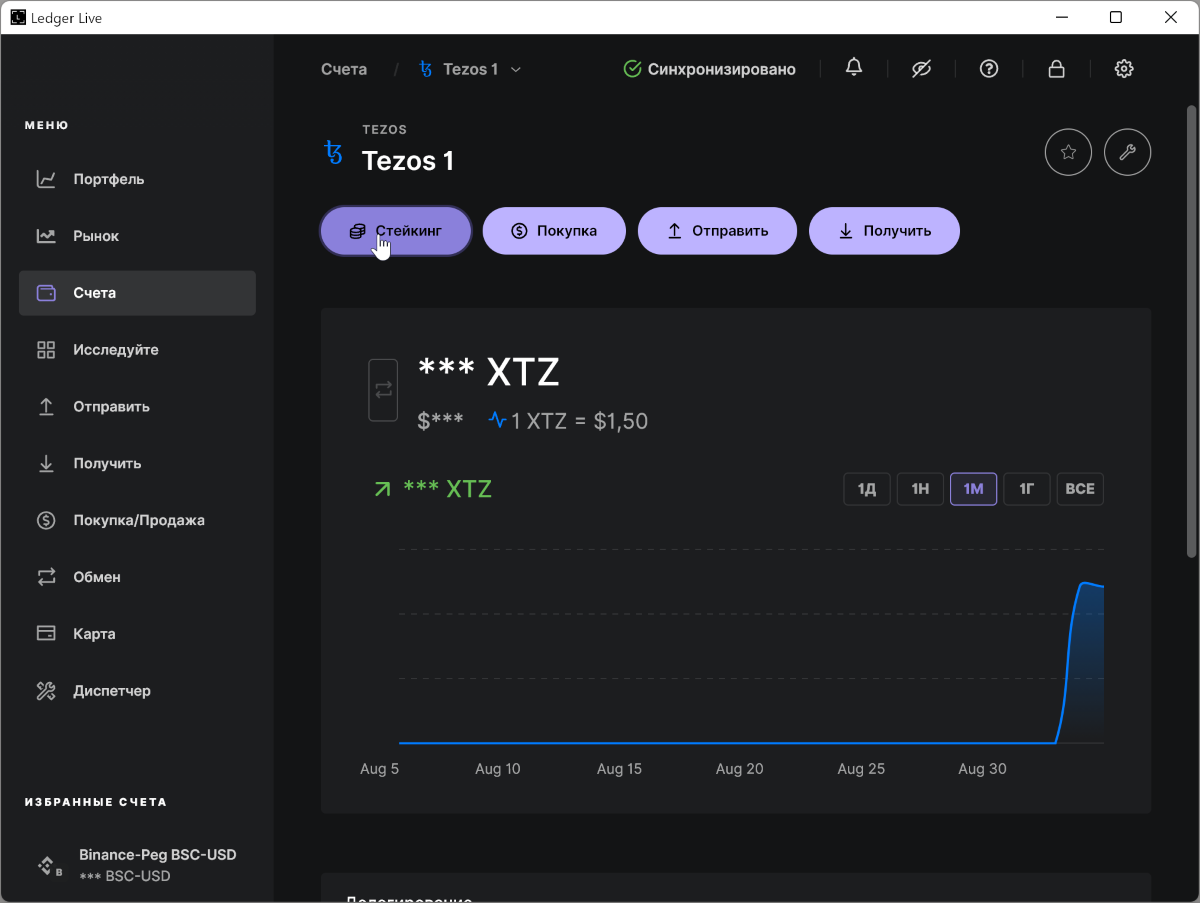Click the blue balance chart line peak

[1086, 582]
